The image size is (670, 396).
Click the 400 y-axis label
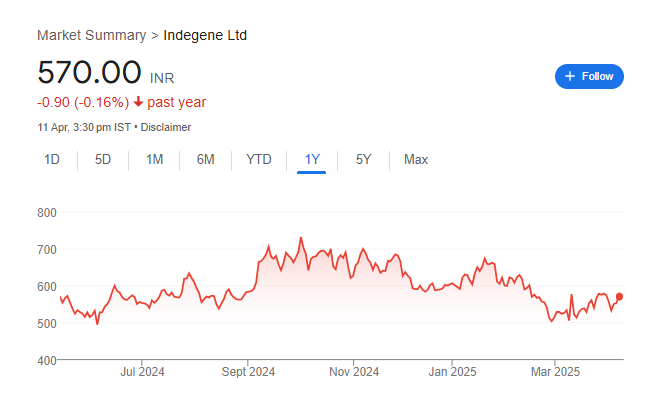pos(47,361)
